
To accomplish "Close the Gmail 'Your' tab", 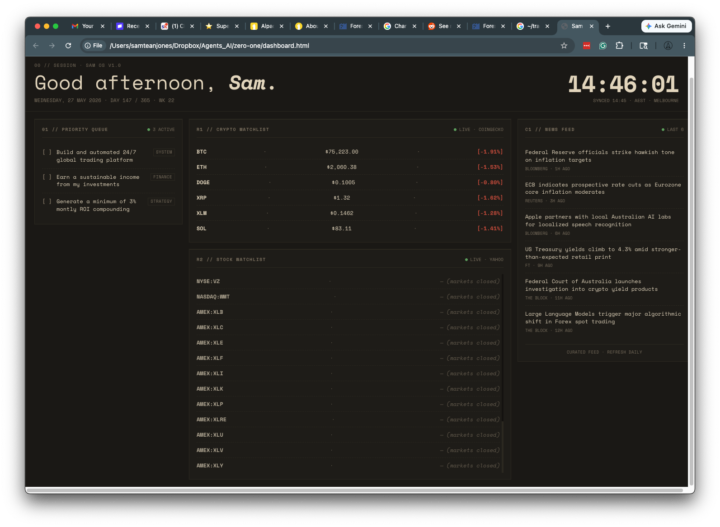I will [x=102, y=26].
